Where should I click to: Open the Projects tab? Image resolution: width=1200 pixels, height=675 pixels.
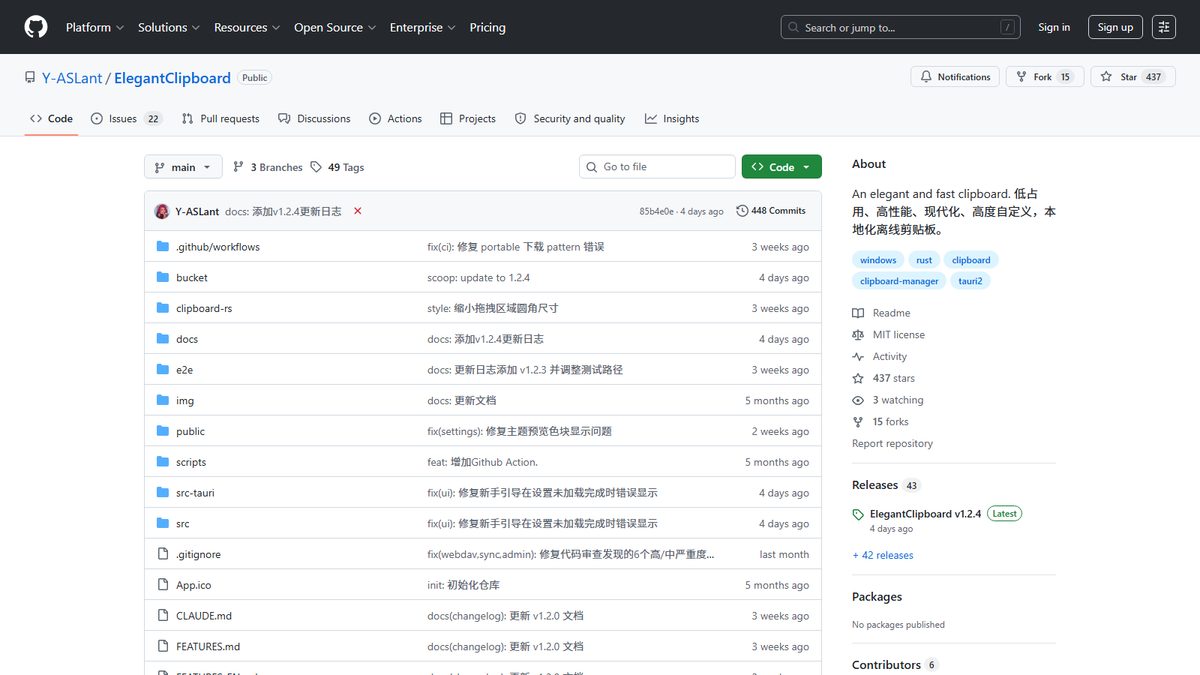pyautogui.click(x=468, y=118)
